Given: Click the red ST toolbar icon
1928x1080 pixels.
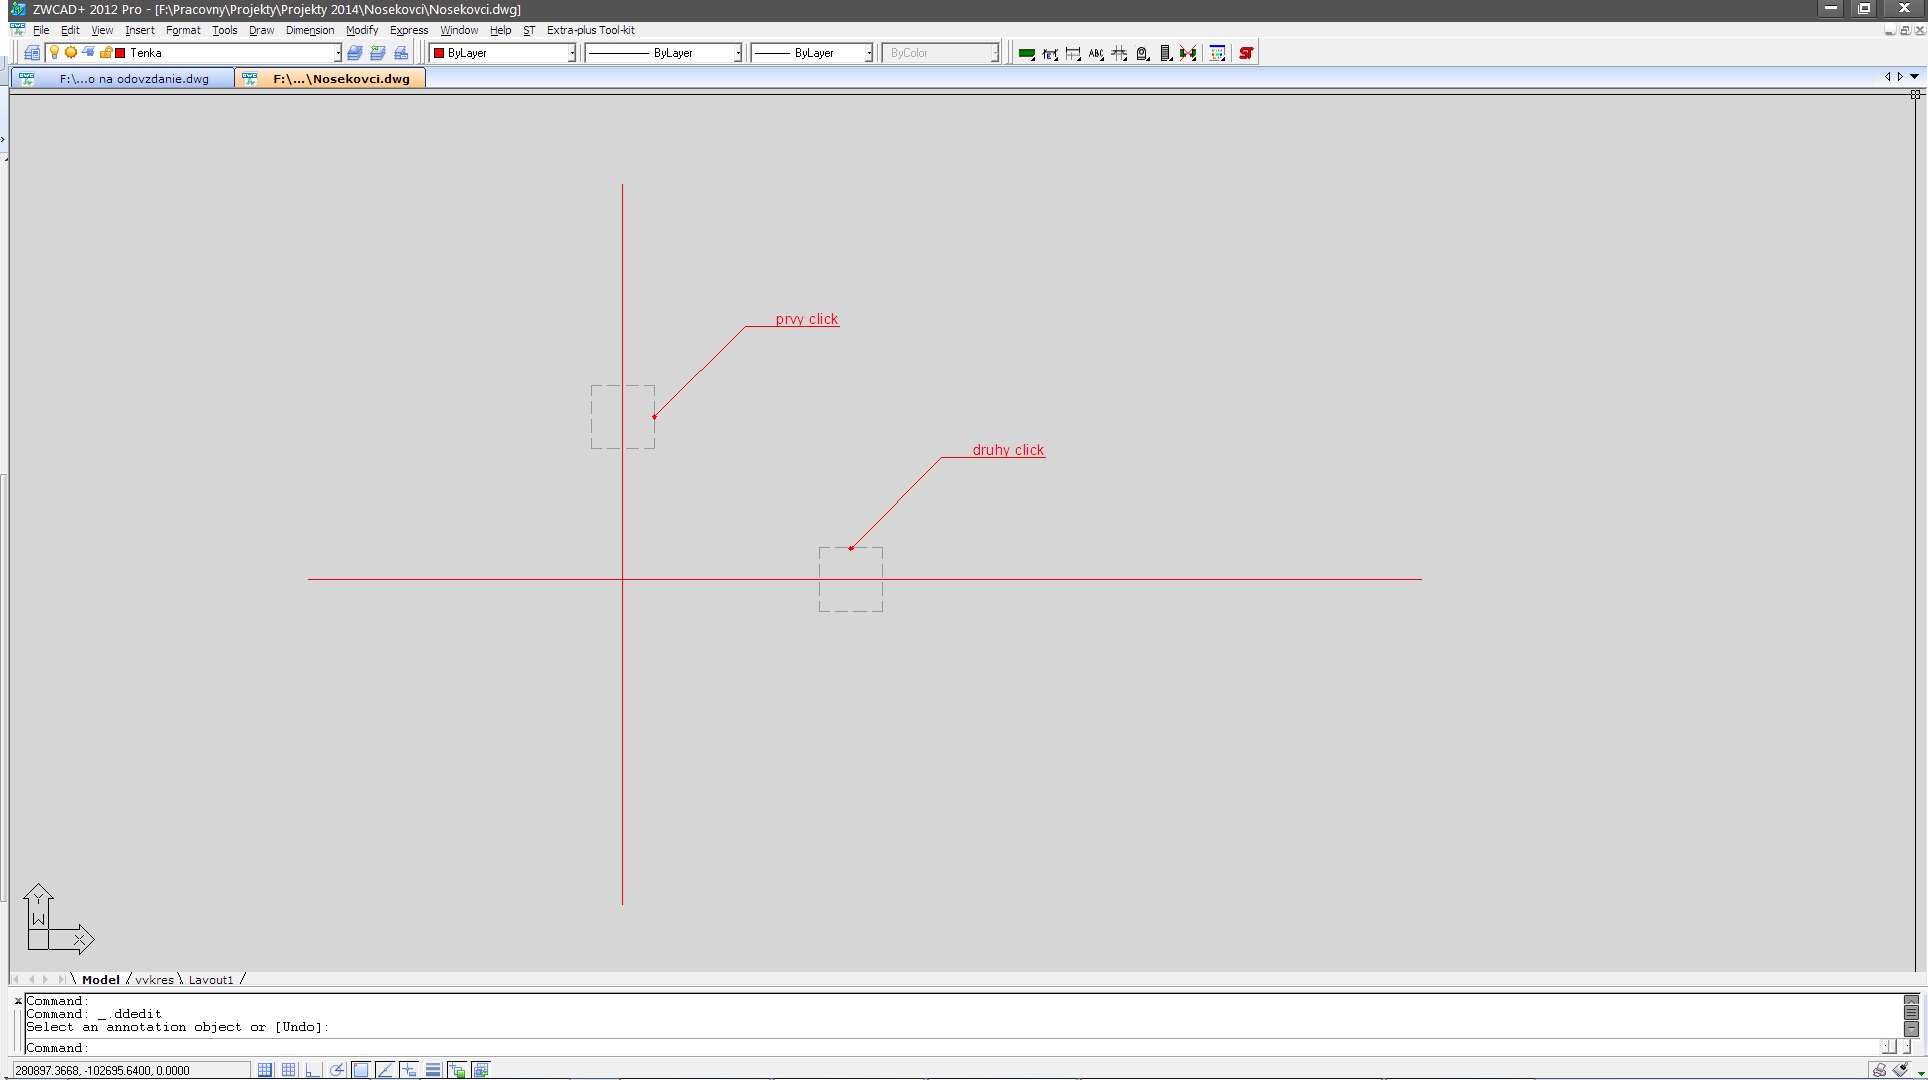Looking at the screenshot, I should tap(1246, 53).
